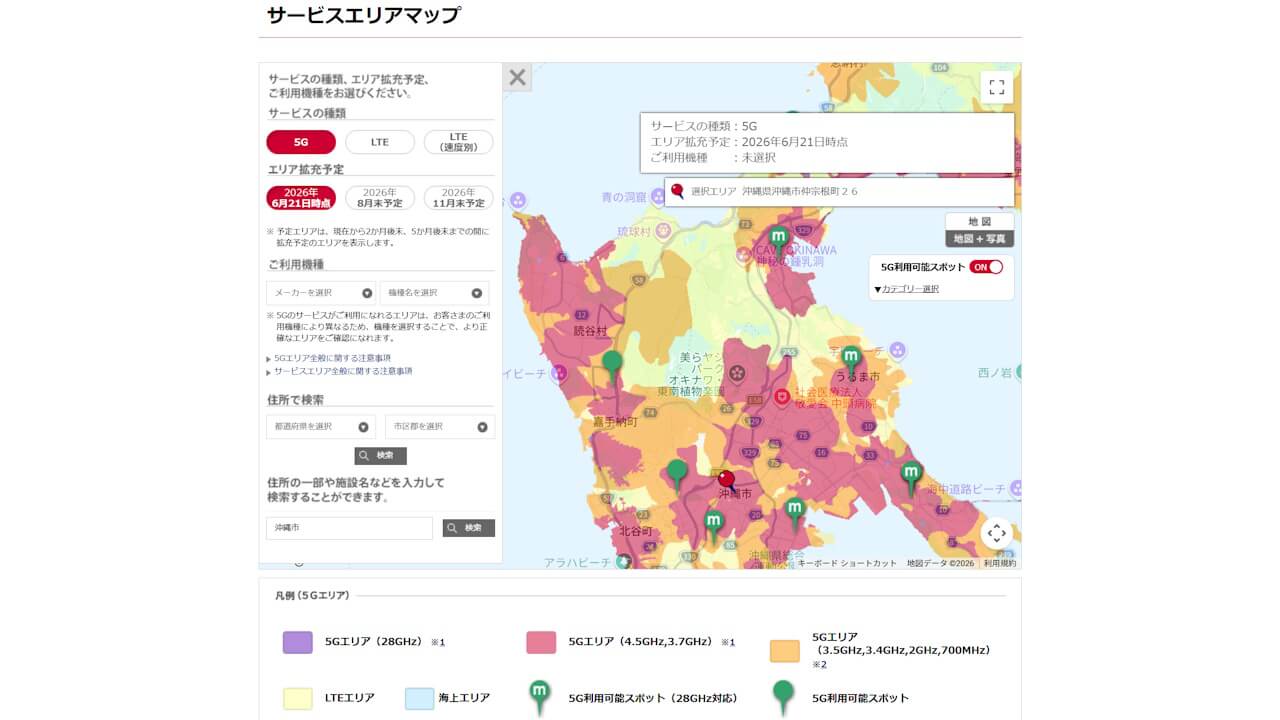The image size is (1280, 720).
Task: Click the red selected-area pin at 沖縄市
Action: click(x=727, y=483)
